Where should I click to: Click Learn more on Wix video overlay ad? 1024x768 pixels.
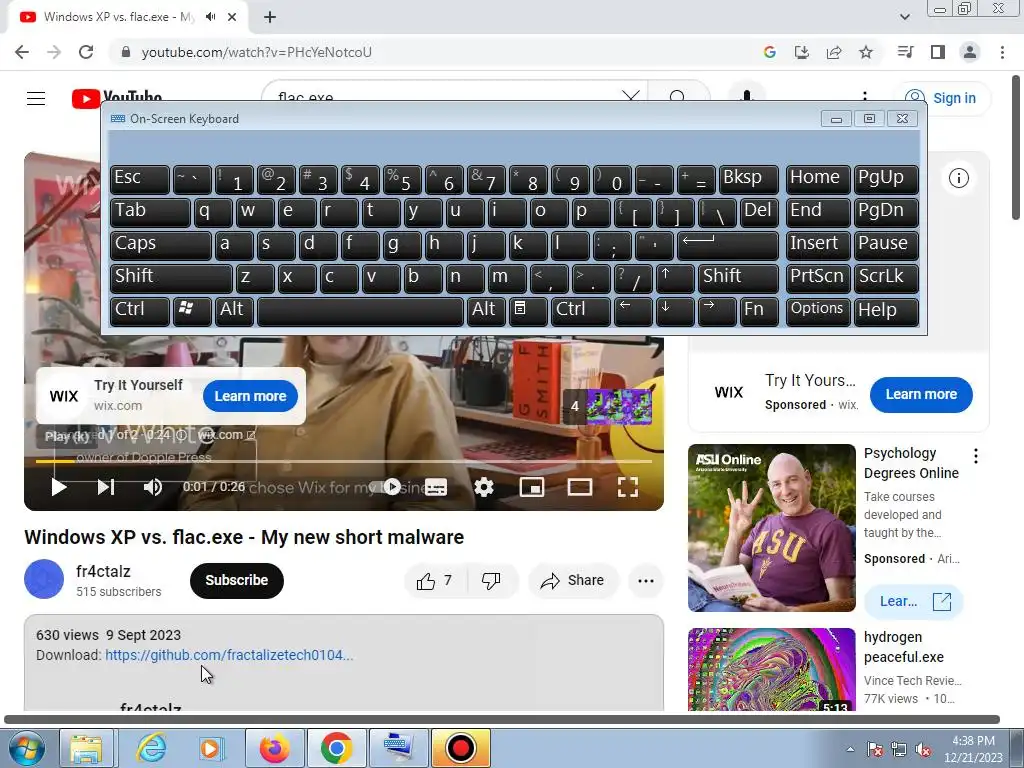(250, 396)
